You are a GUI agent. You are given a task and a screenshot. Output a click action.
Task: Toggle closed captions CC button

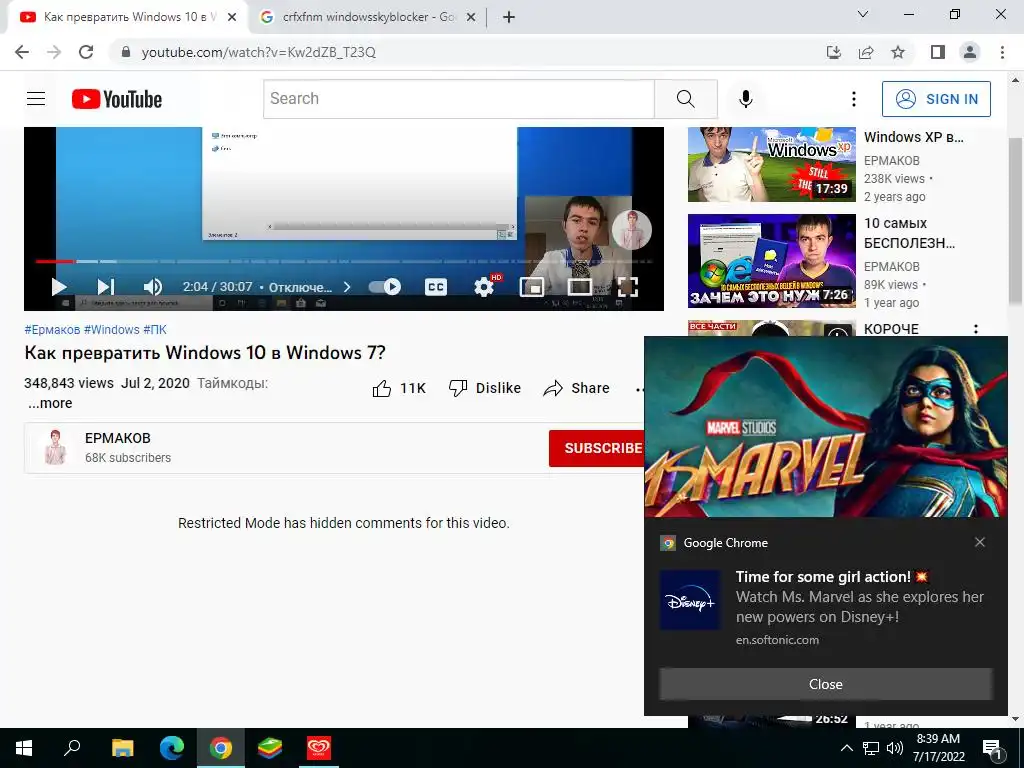[x=436, y=287]
